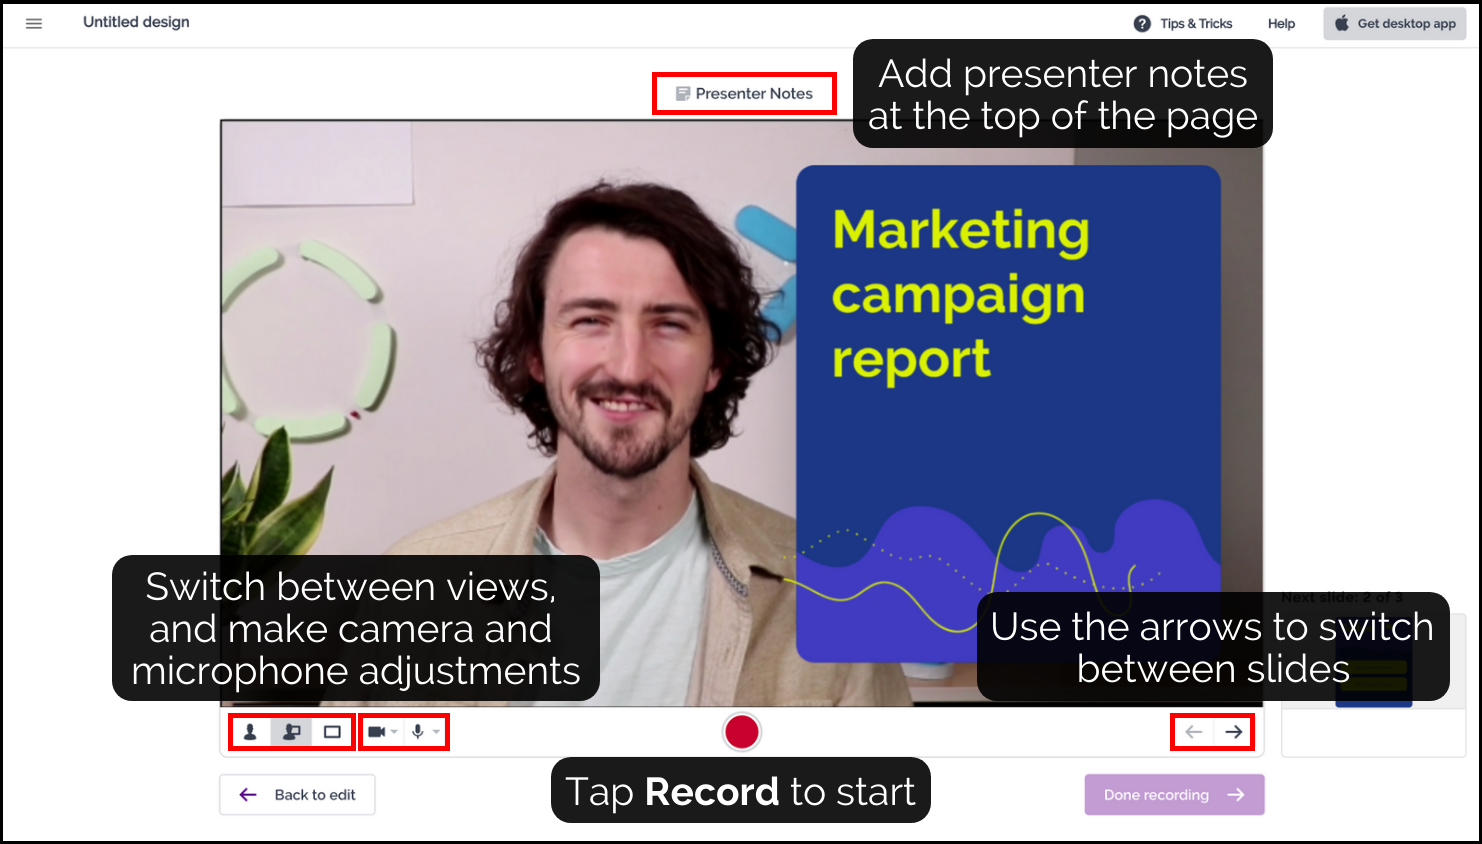Click Get desktop app button
The image size is (1482, 844).
click(1395, 24)
